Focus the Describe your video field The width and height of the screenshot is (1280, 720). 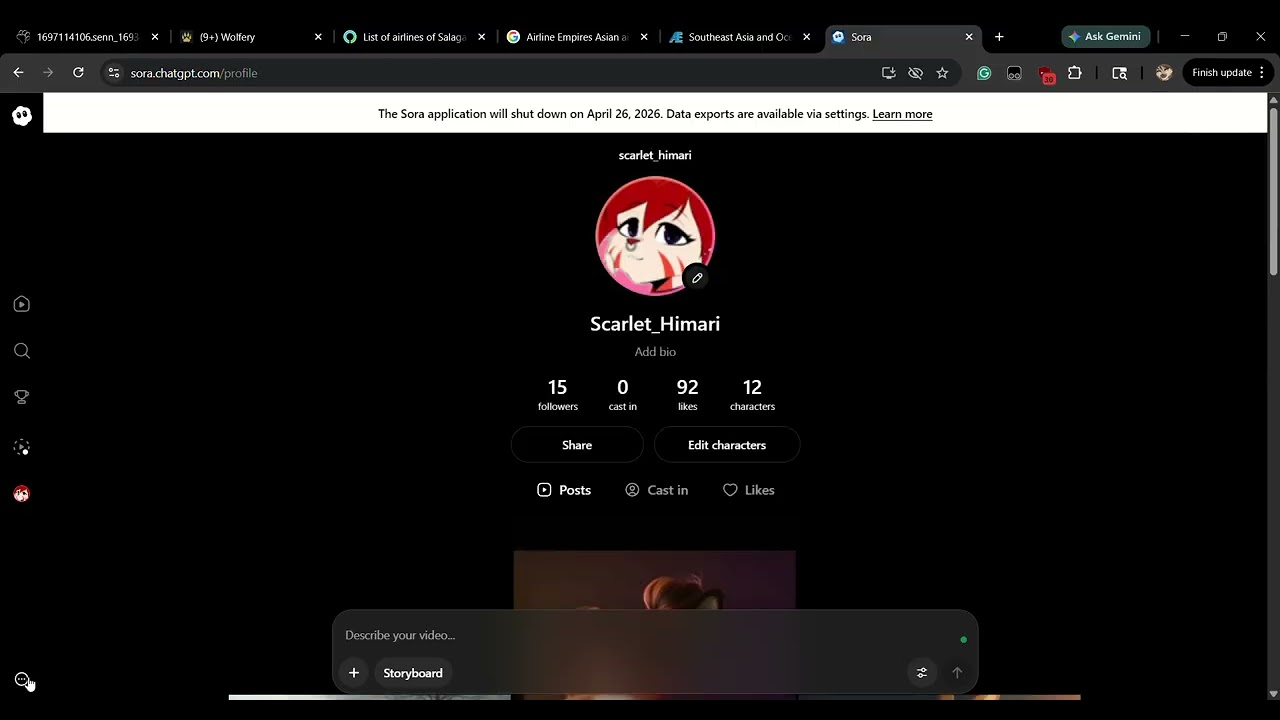[640, 635]
